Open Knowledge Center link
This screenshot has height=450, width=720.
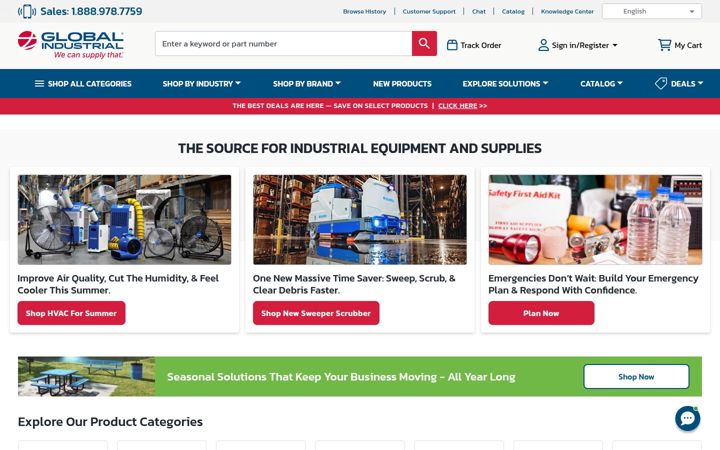coord(567,11)
